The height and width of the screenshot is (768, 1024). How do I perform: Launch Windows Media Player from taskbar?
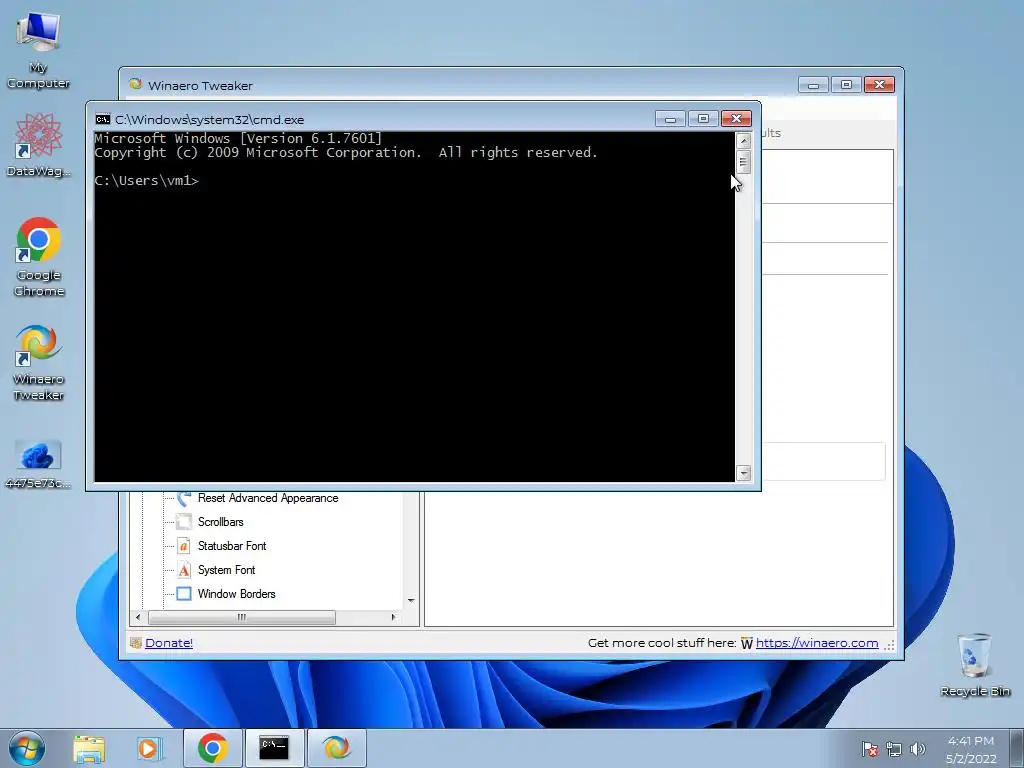point(149,748)
